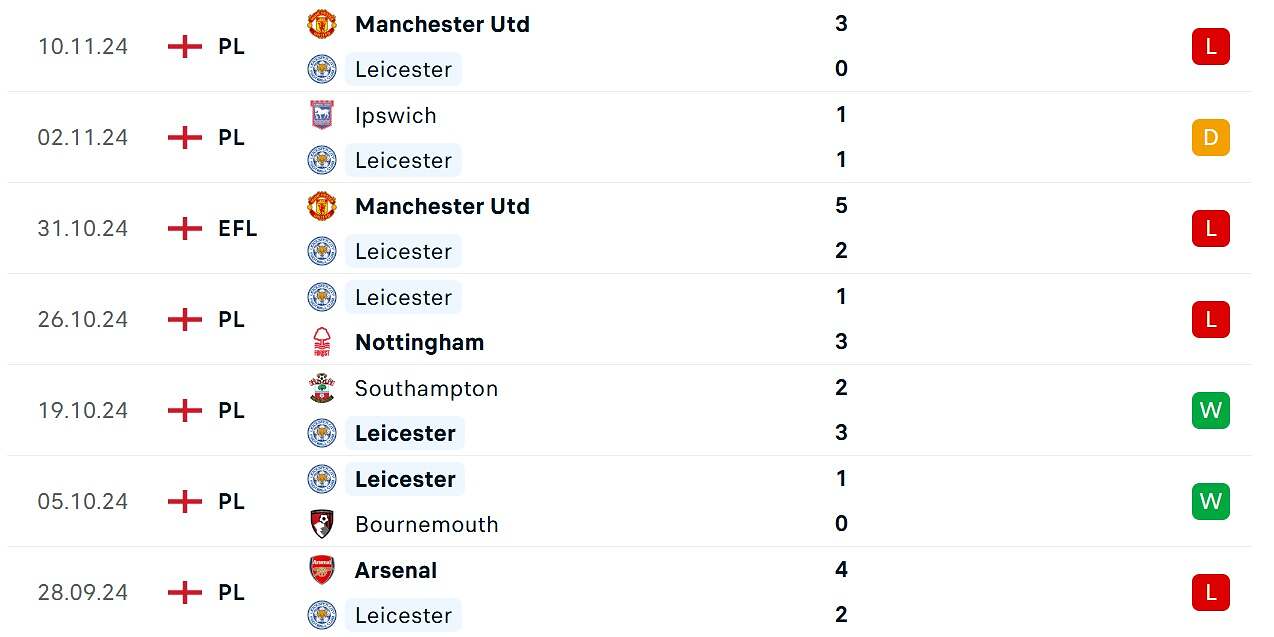Click the England flag for the EFL match
Screen dimensions: 1274x637
tap(185, 228)
